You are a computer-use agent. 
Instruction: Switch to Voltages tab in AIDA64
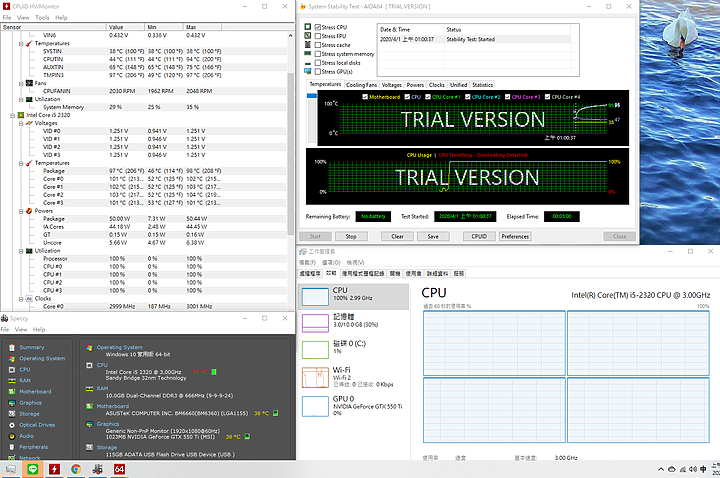tap(392, 85)
